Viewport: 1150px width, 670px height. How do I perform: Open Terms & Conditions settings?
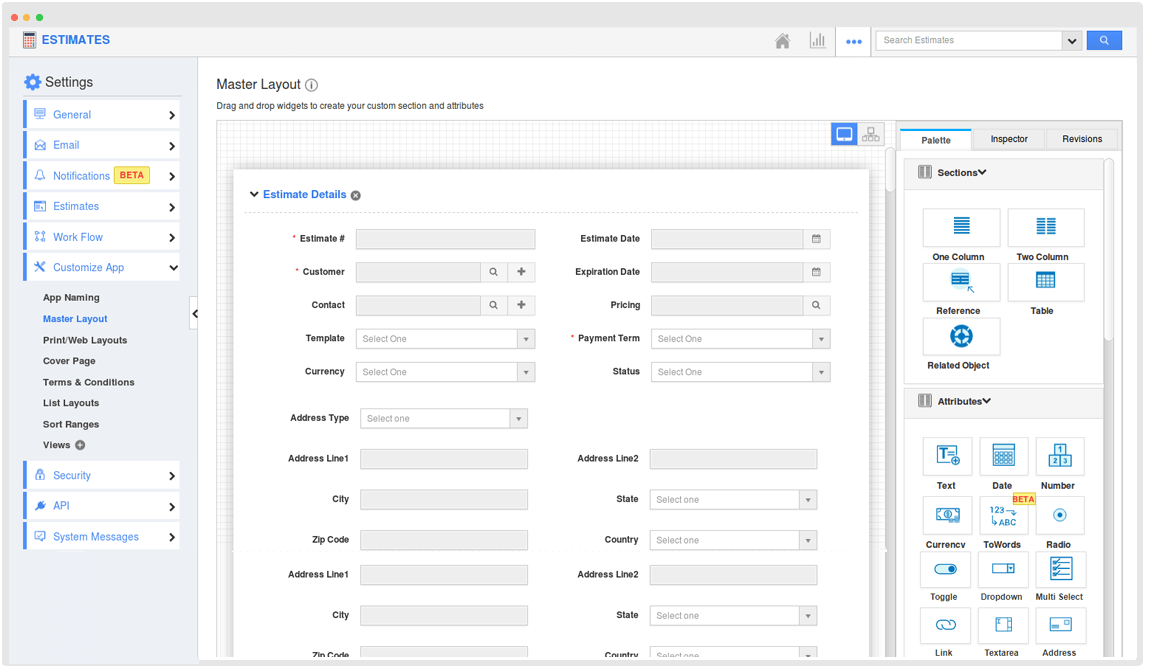(x=89, y=382)
